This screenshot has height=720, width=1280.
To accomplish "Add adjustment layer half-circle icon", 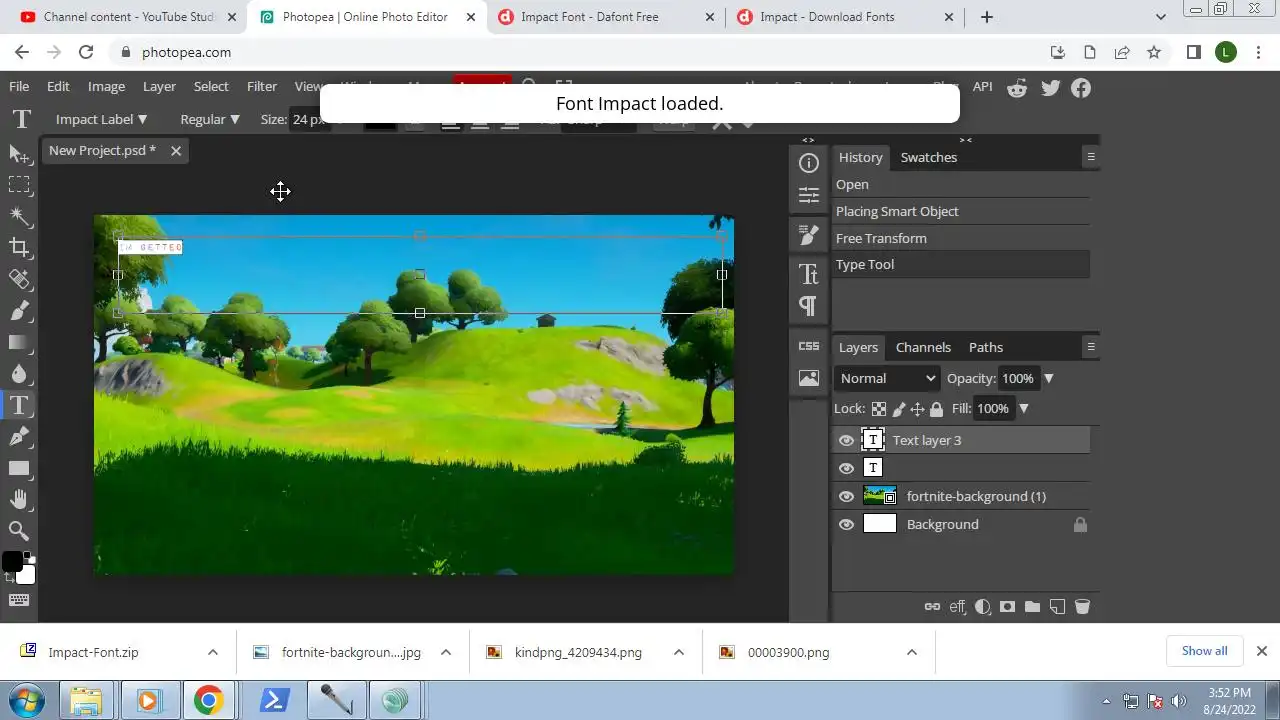I will [x=983, y=606].
